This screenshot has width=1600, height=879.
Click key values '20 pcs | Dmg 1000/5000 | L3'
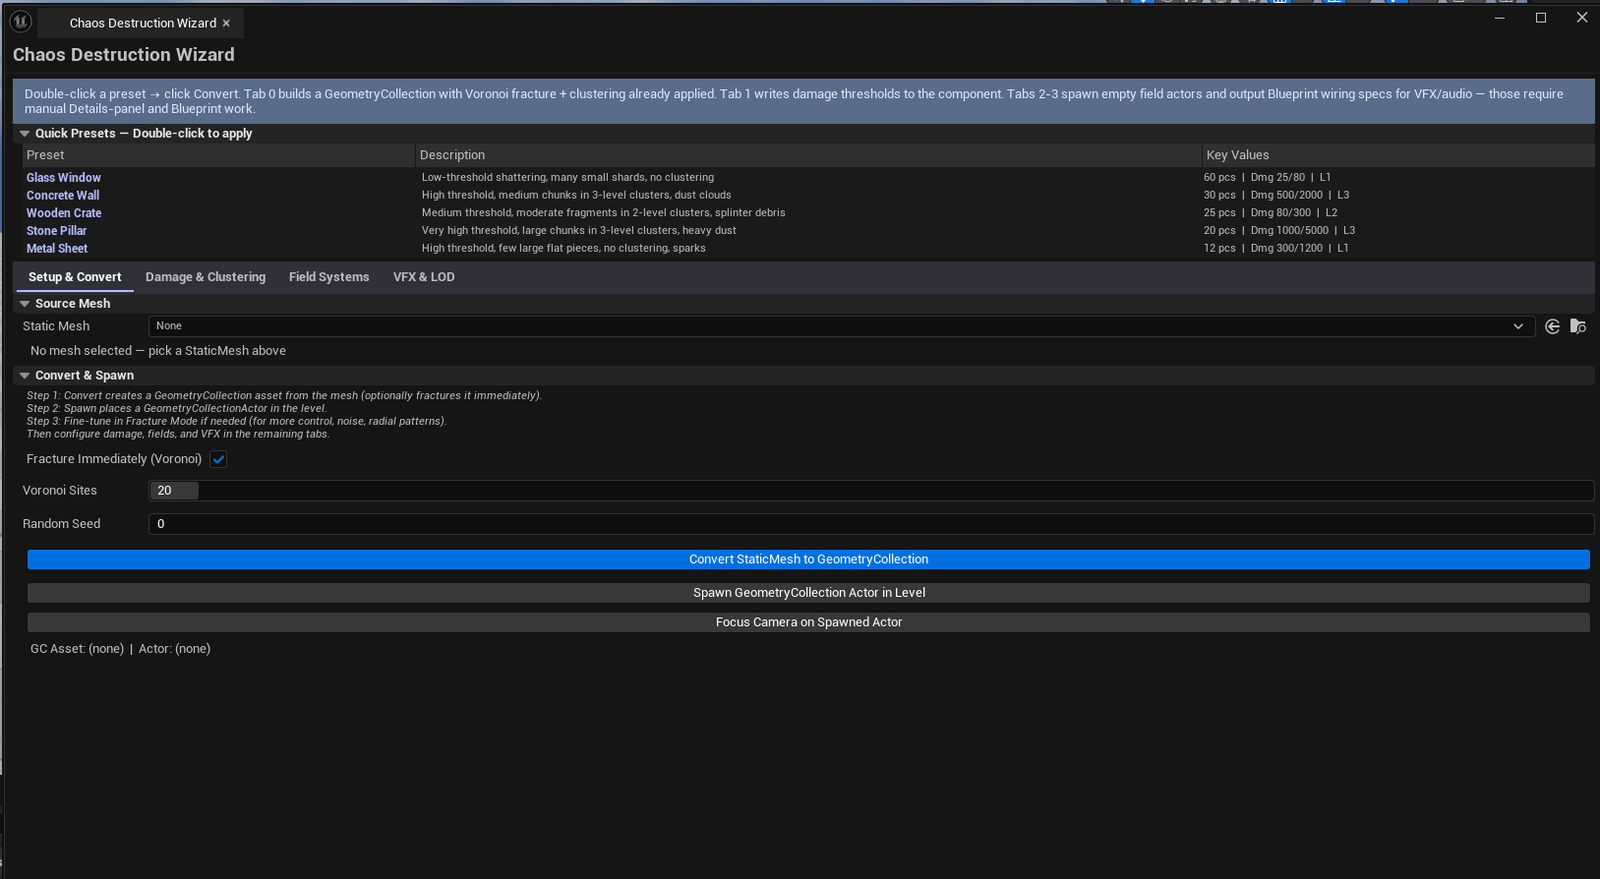click(1279, 231)
